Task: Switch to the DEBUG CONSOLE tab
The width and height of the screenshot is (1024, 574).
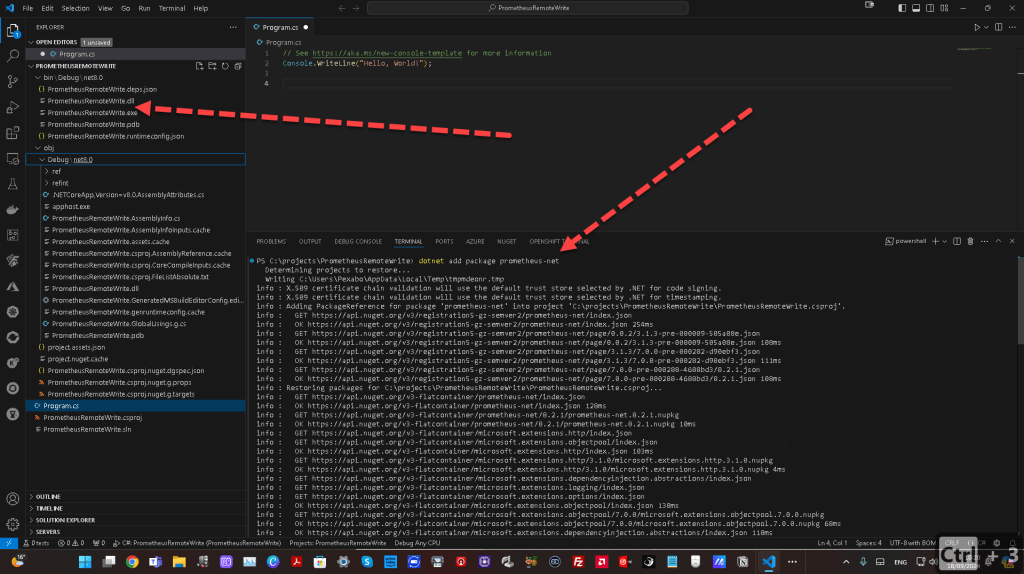Action: pos(358,242)
